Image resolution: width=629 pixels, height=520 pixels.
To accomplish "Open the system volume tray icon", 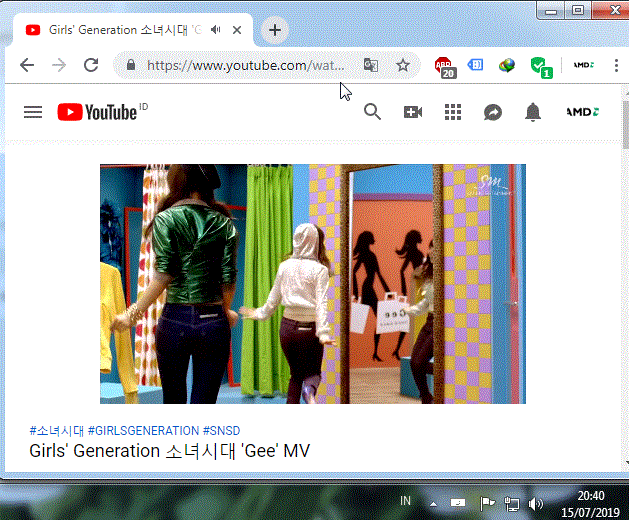I will tap(536, 504).
